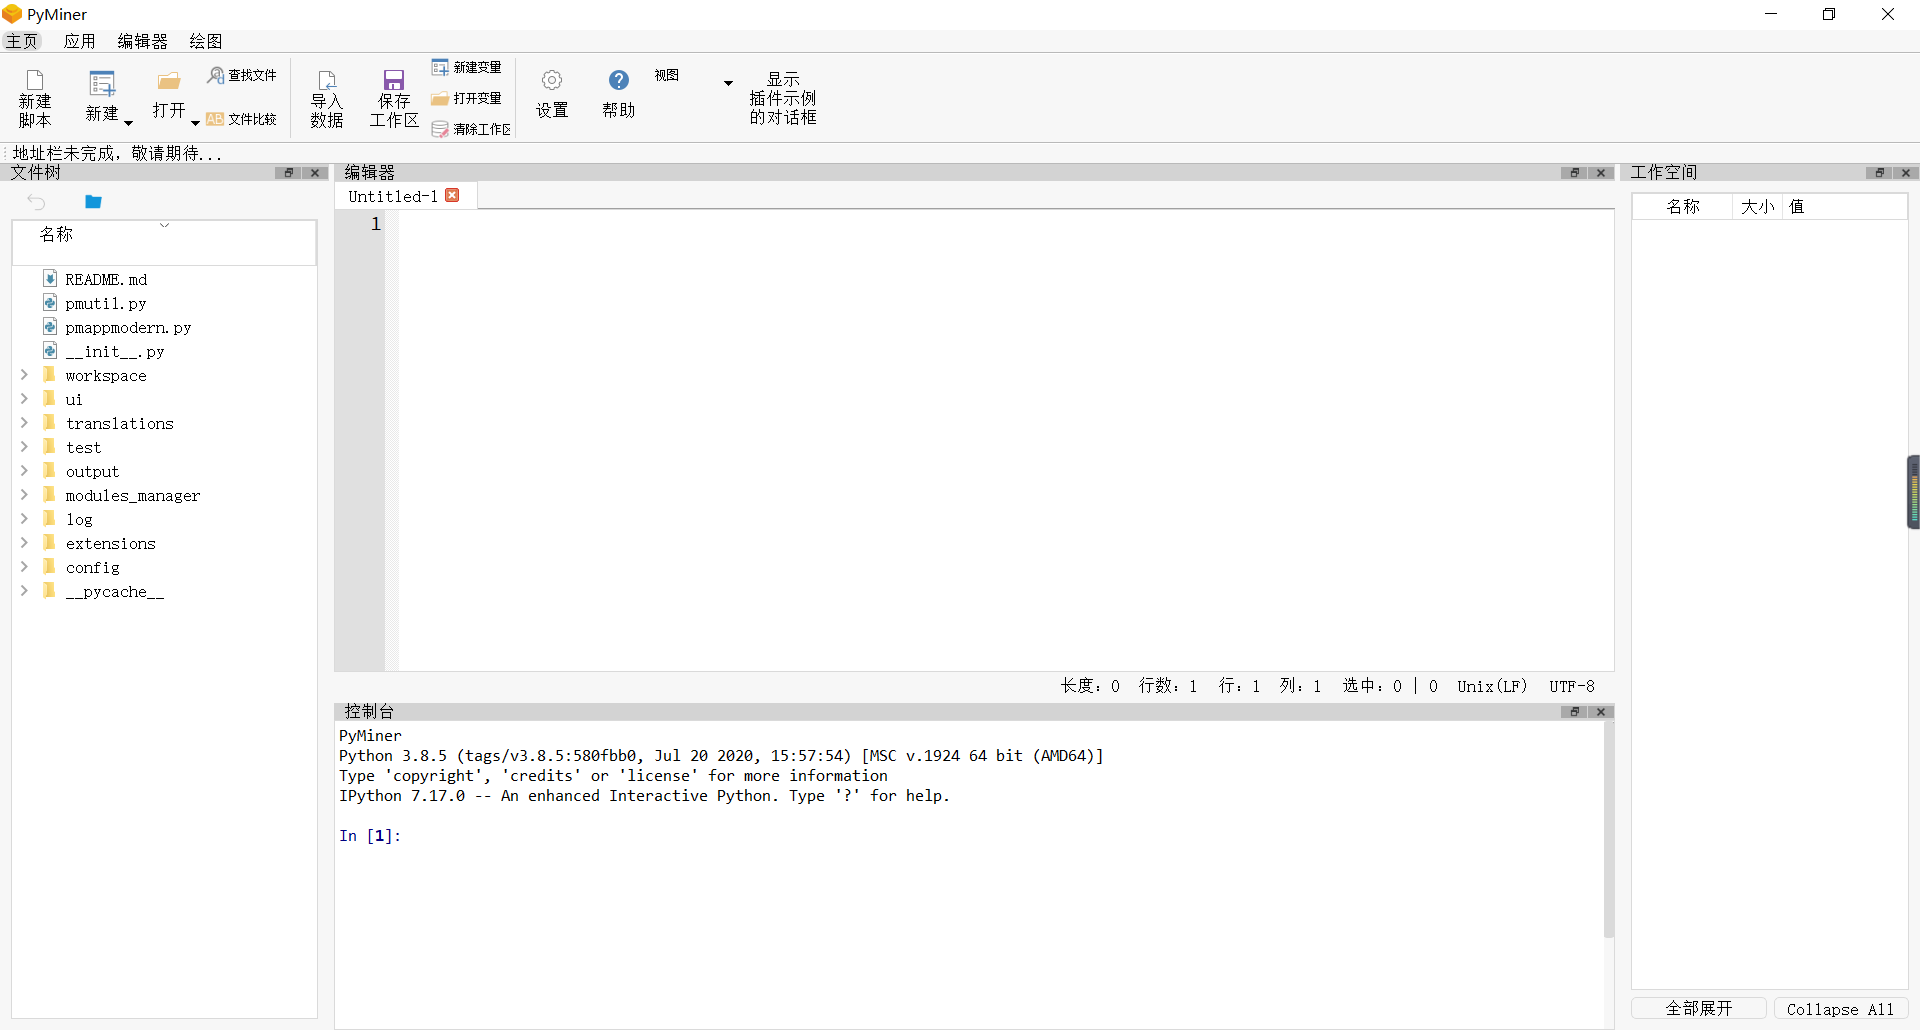Open the 新建 dropdown arrow

click(x=128, y=123)
